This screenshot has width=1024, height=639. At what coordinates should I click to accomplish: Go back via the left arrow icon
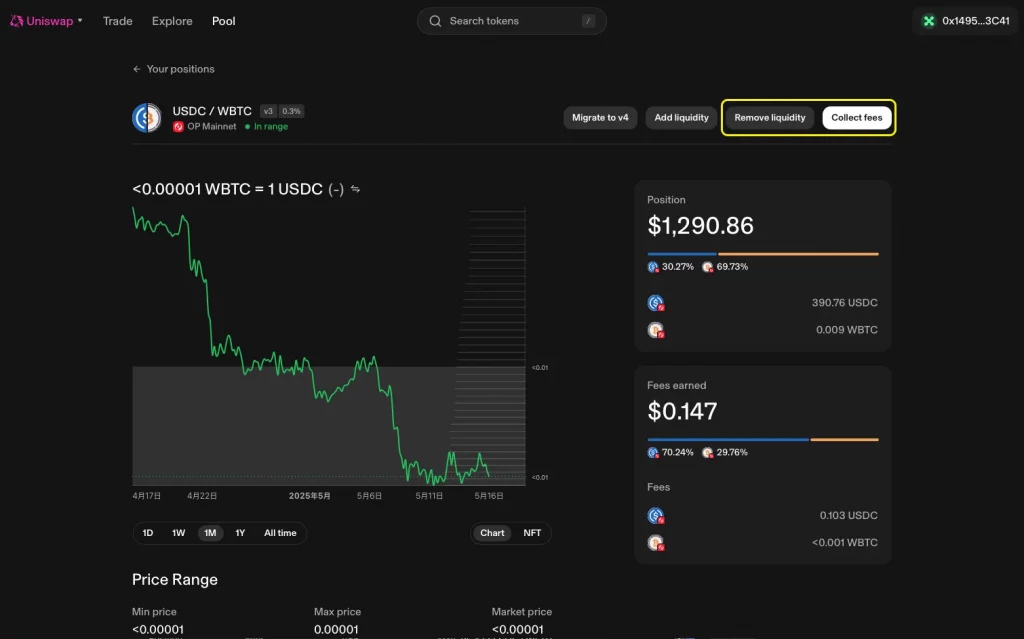tap(136, 69)
